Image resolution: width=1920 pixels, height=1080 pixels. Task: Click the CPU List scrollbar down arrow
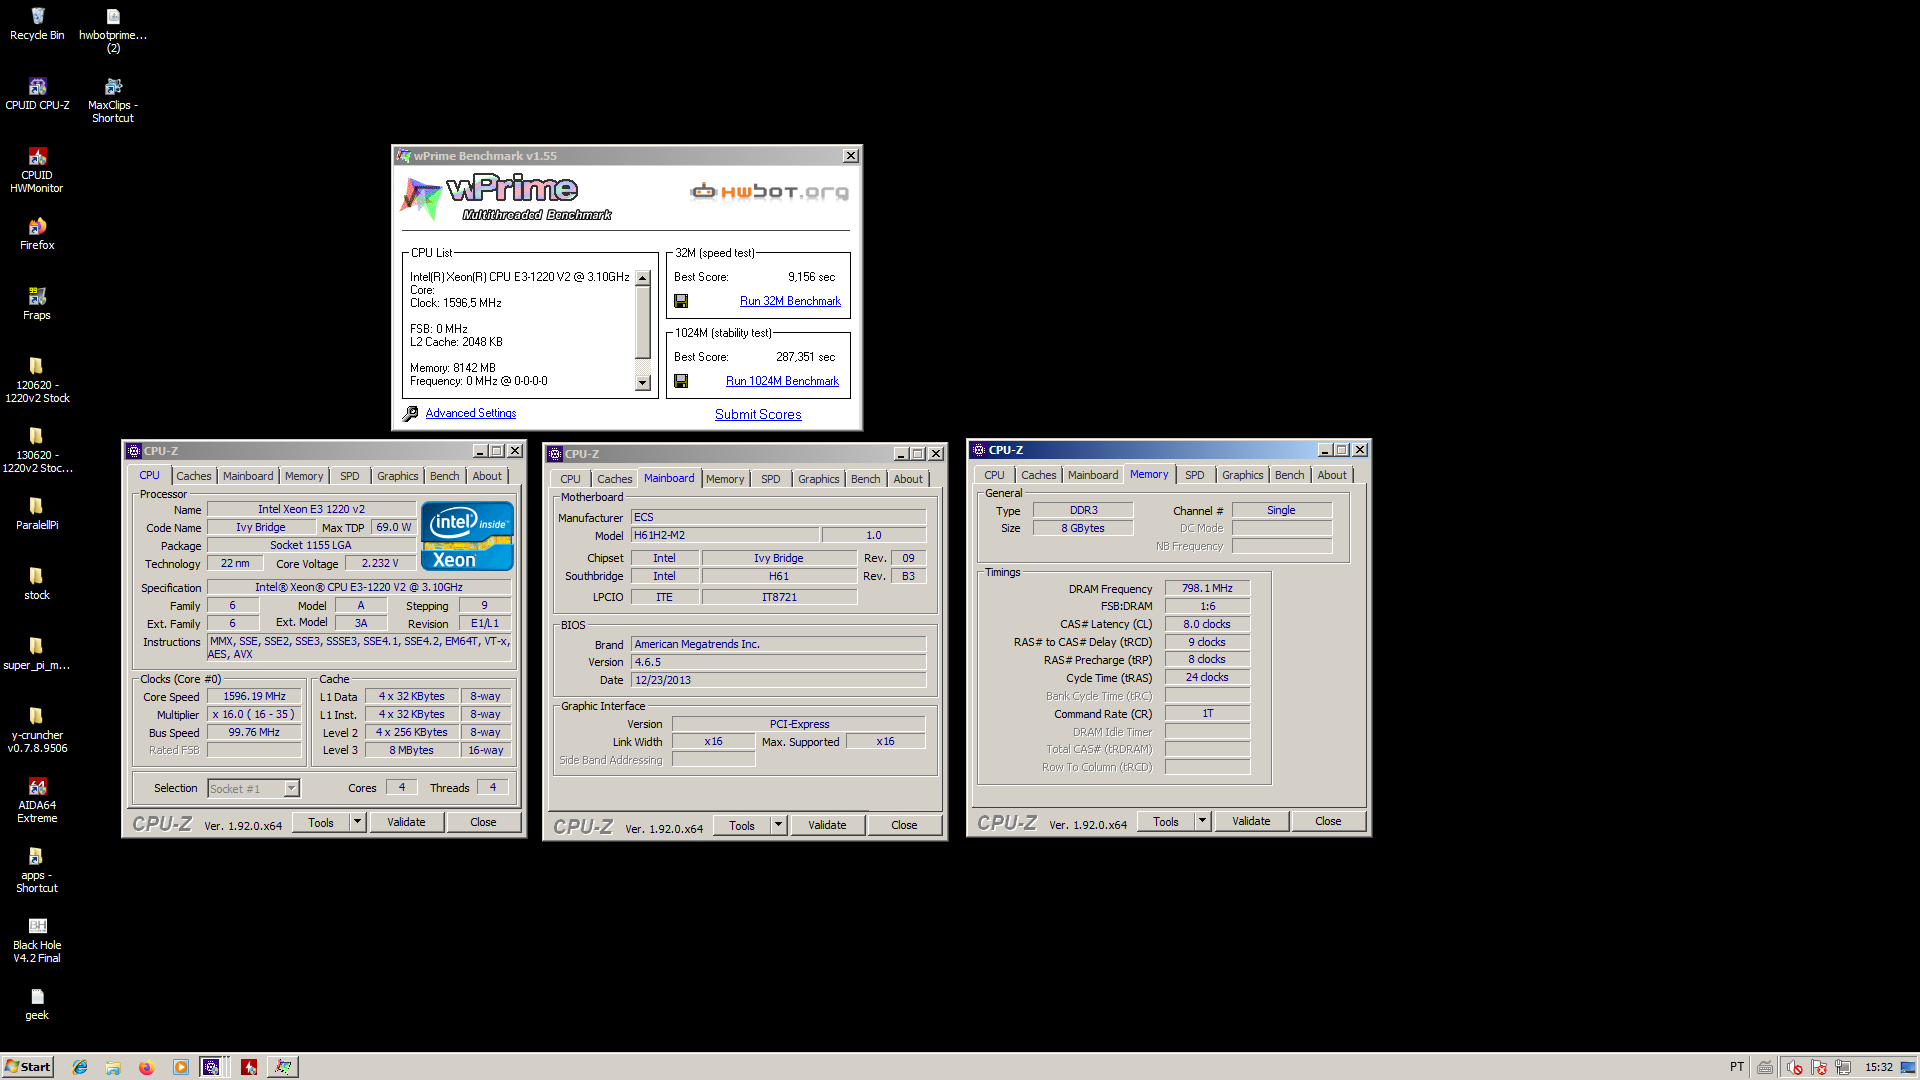(x=643, y=383)
